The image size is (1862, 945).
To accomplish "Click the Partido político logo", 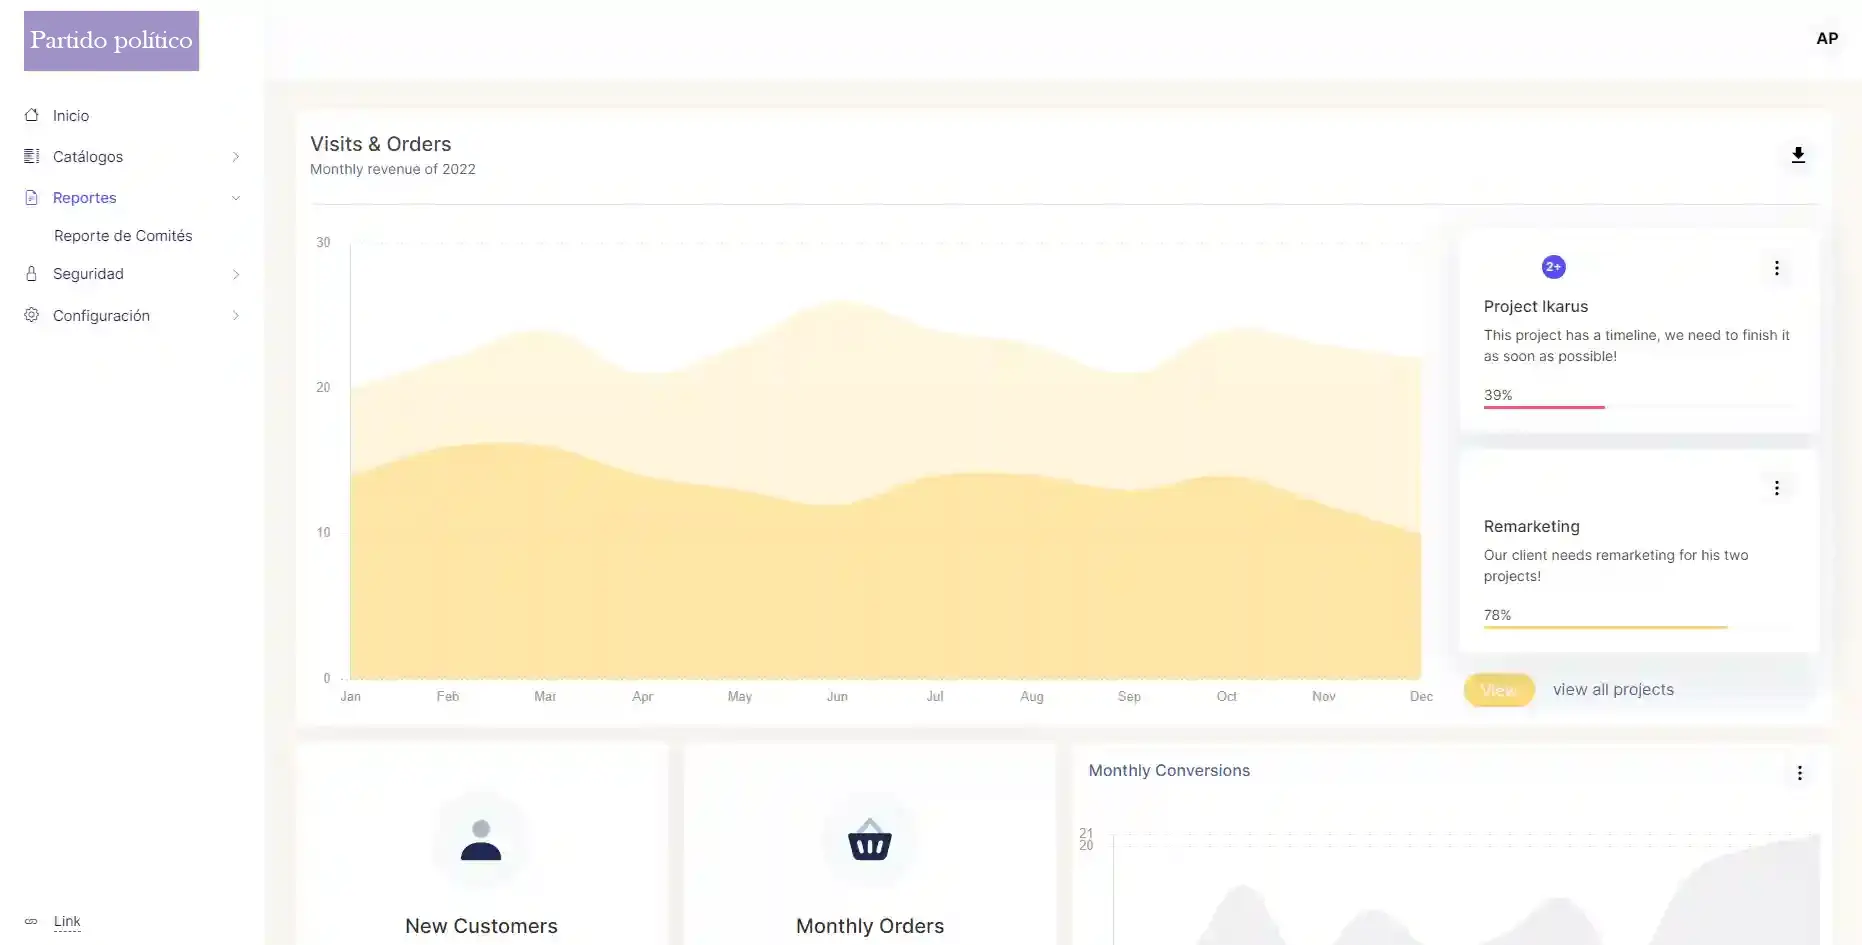I will 111,41.
